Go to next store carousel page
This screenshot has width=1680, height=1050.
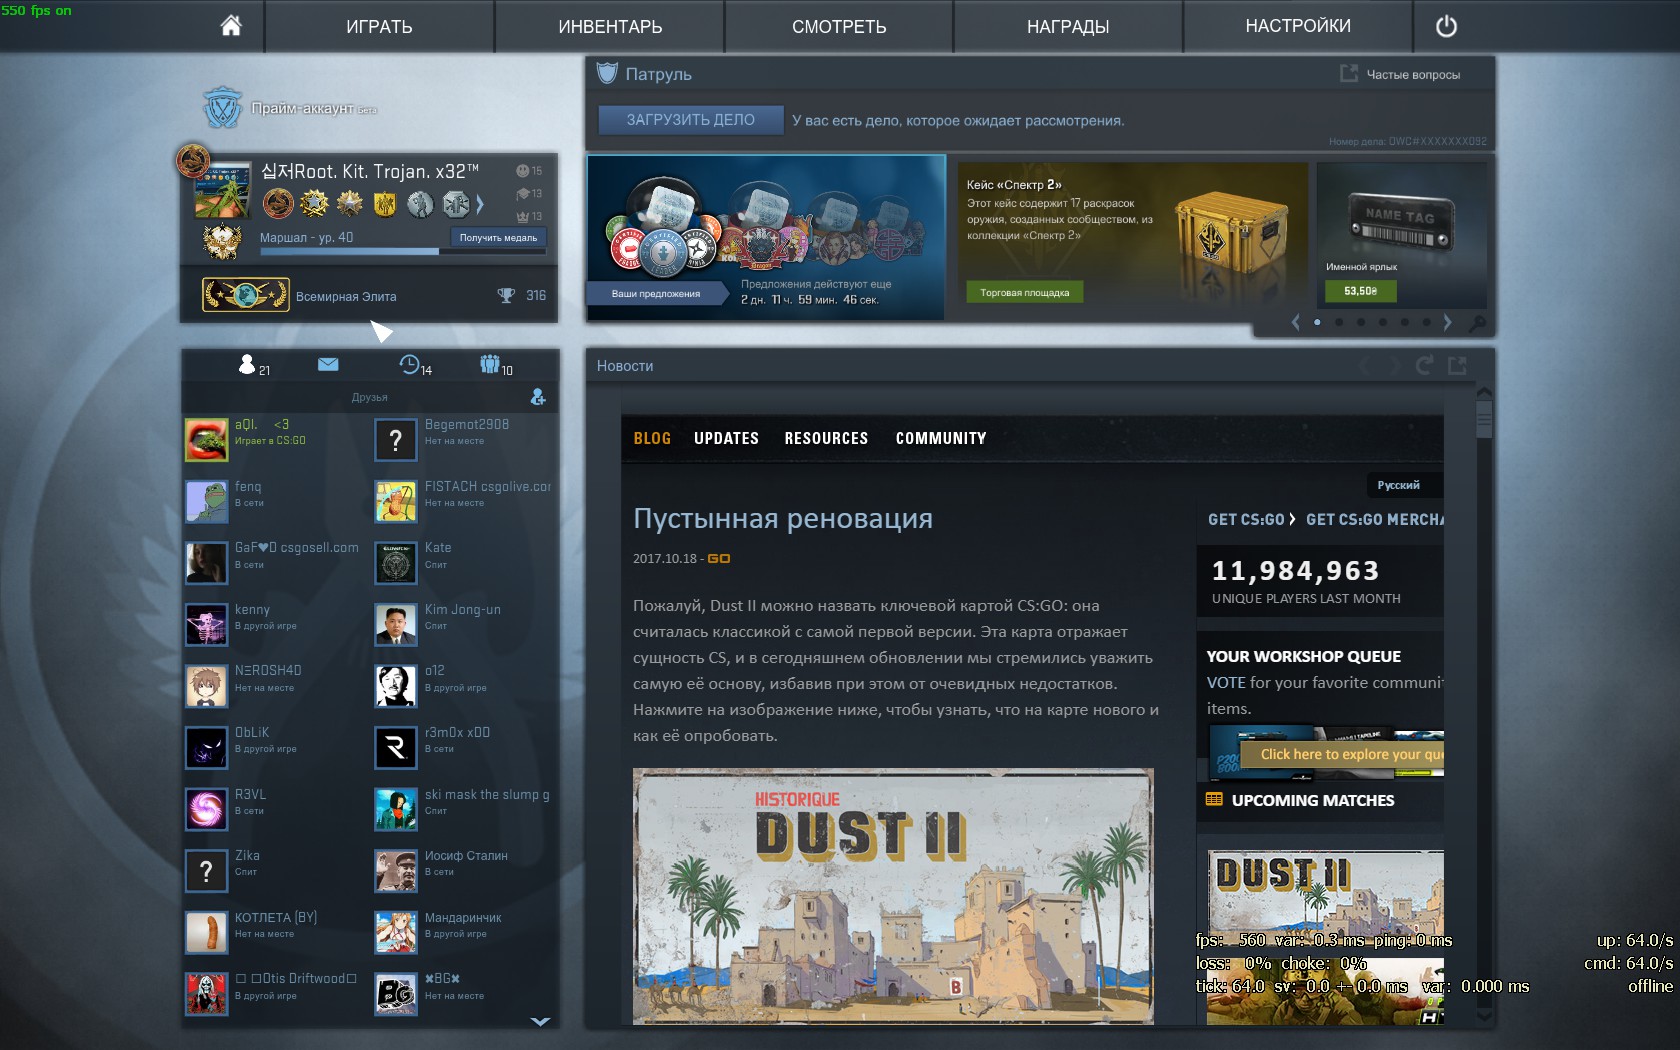1447,322
